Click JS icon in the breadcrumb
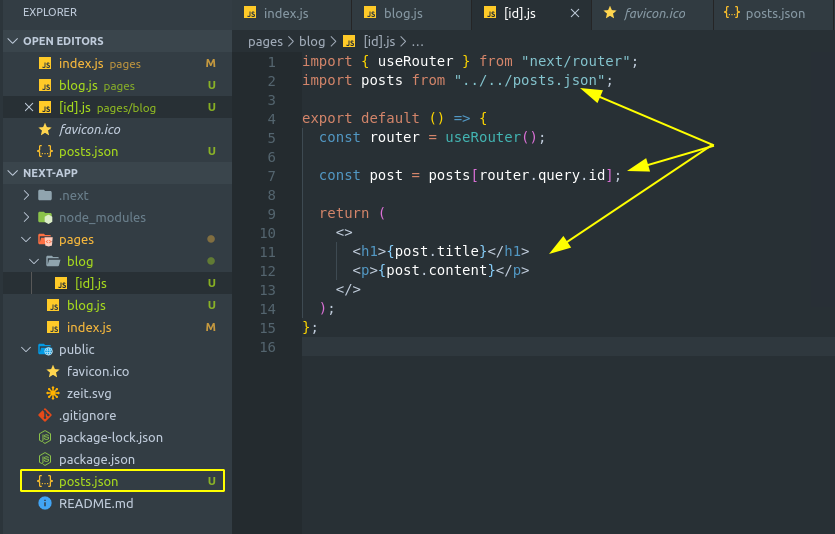 [x=349, y=42]
